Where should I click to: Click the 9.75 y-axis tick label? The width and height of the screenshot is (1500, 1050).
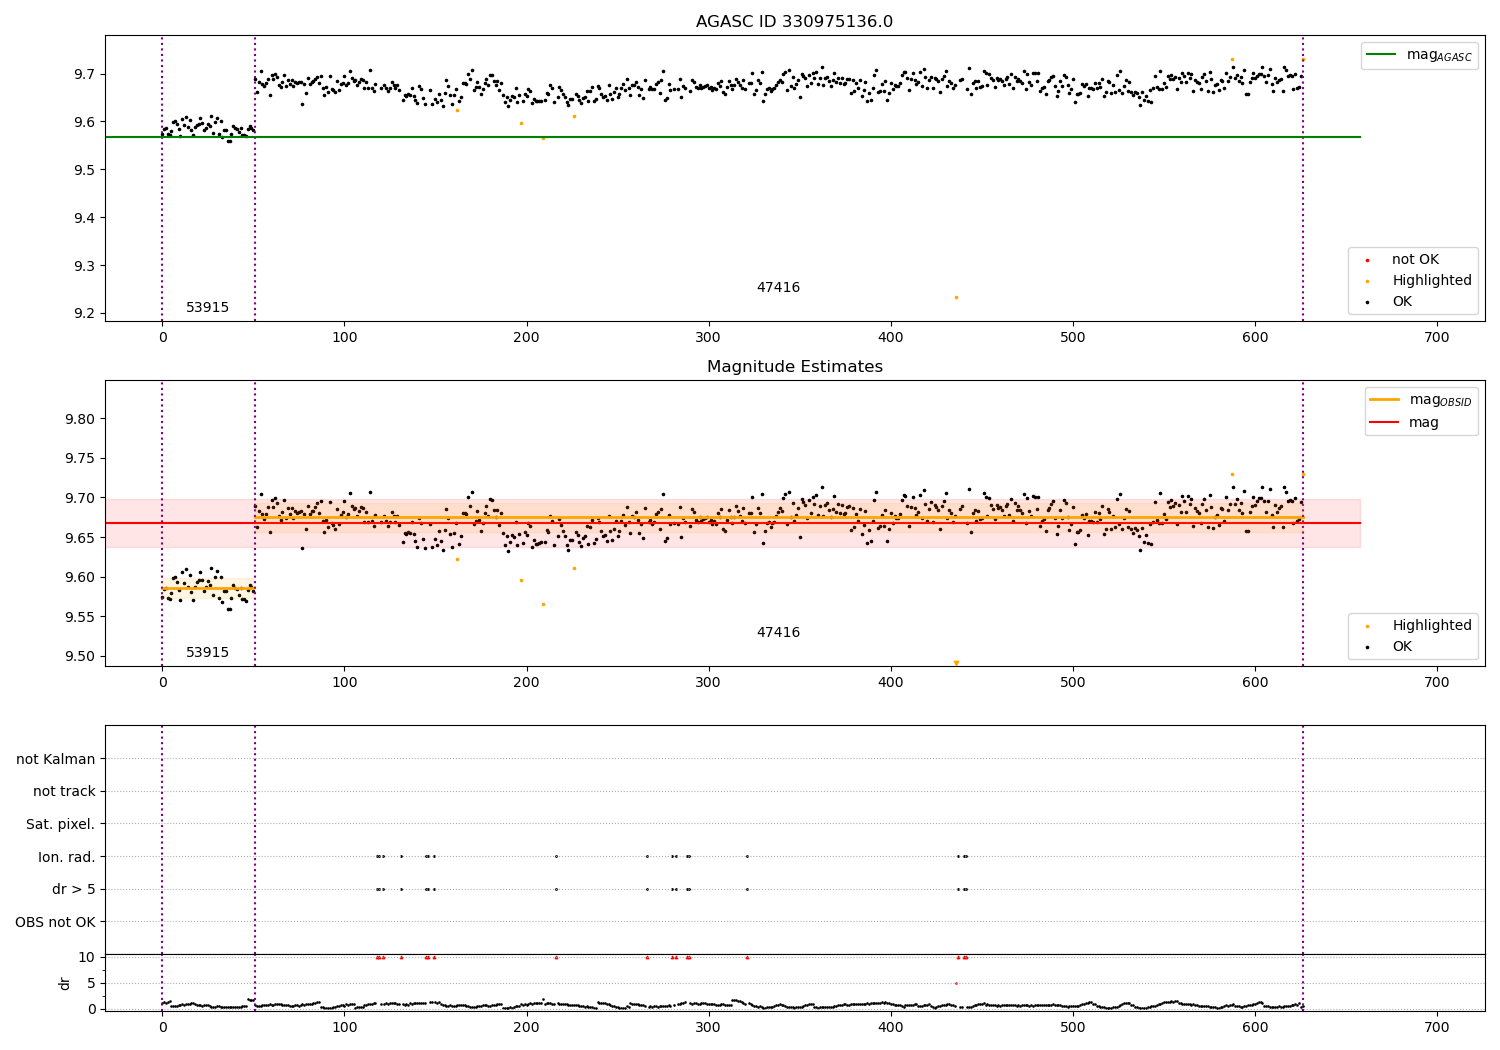[82, 459]
